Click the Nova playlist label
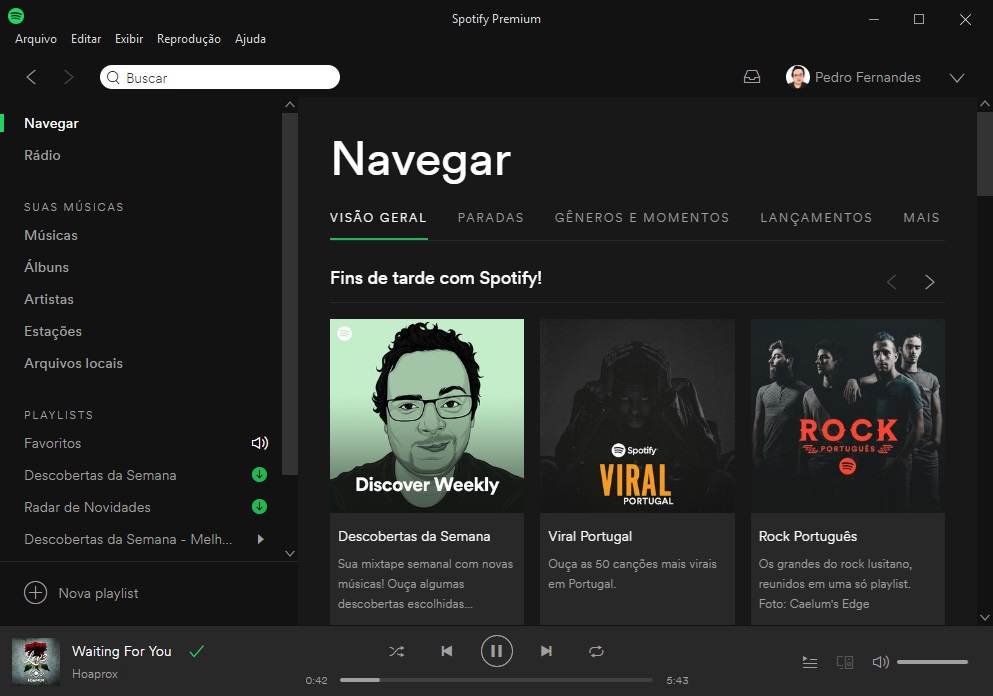993x696 pixels. click(x=98, y=593)
